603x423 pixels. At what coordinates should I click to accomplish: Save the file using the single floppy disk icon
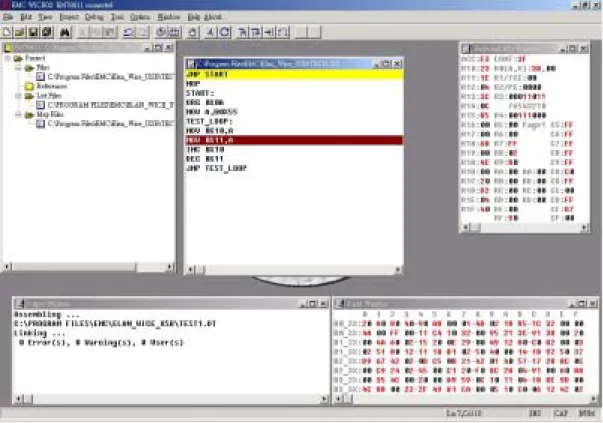point(33,32)
